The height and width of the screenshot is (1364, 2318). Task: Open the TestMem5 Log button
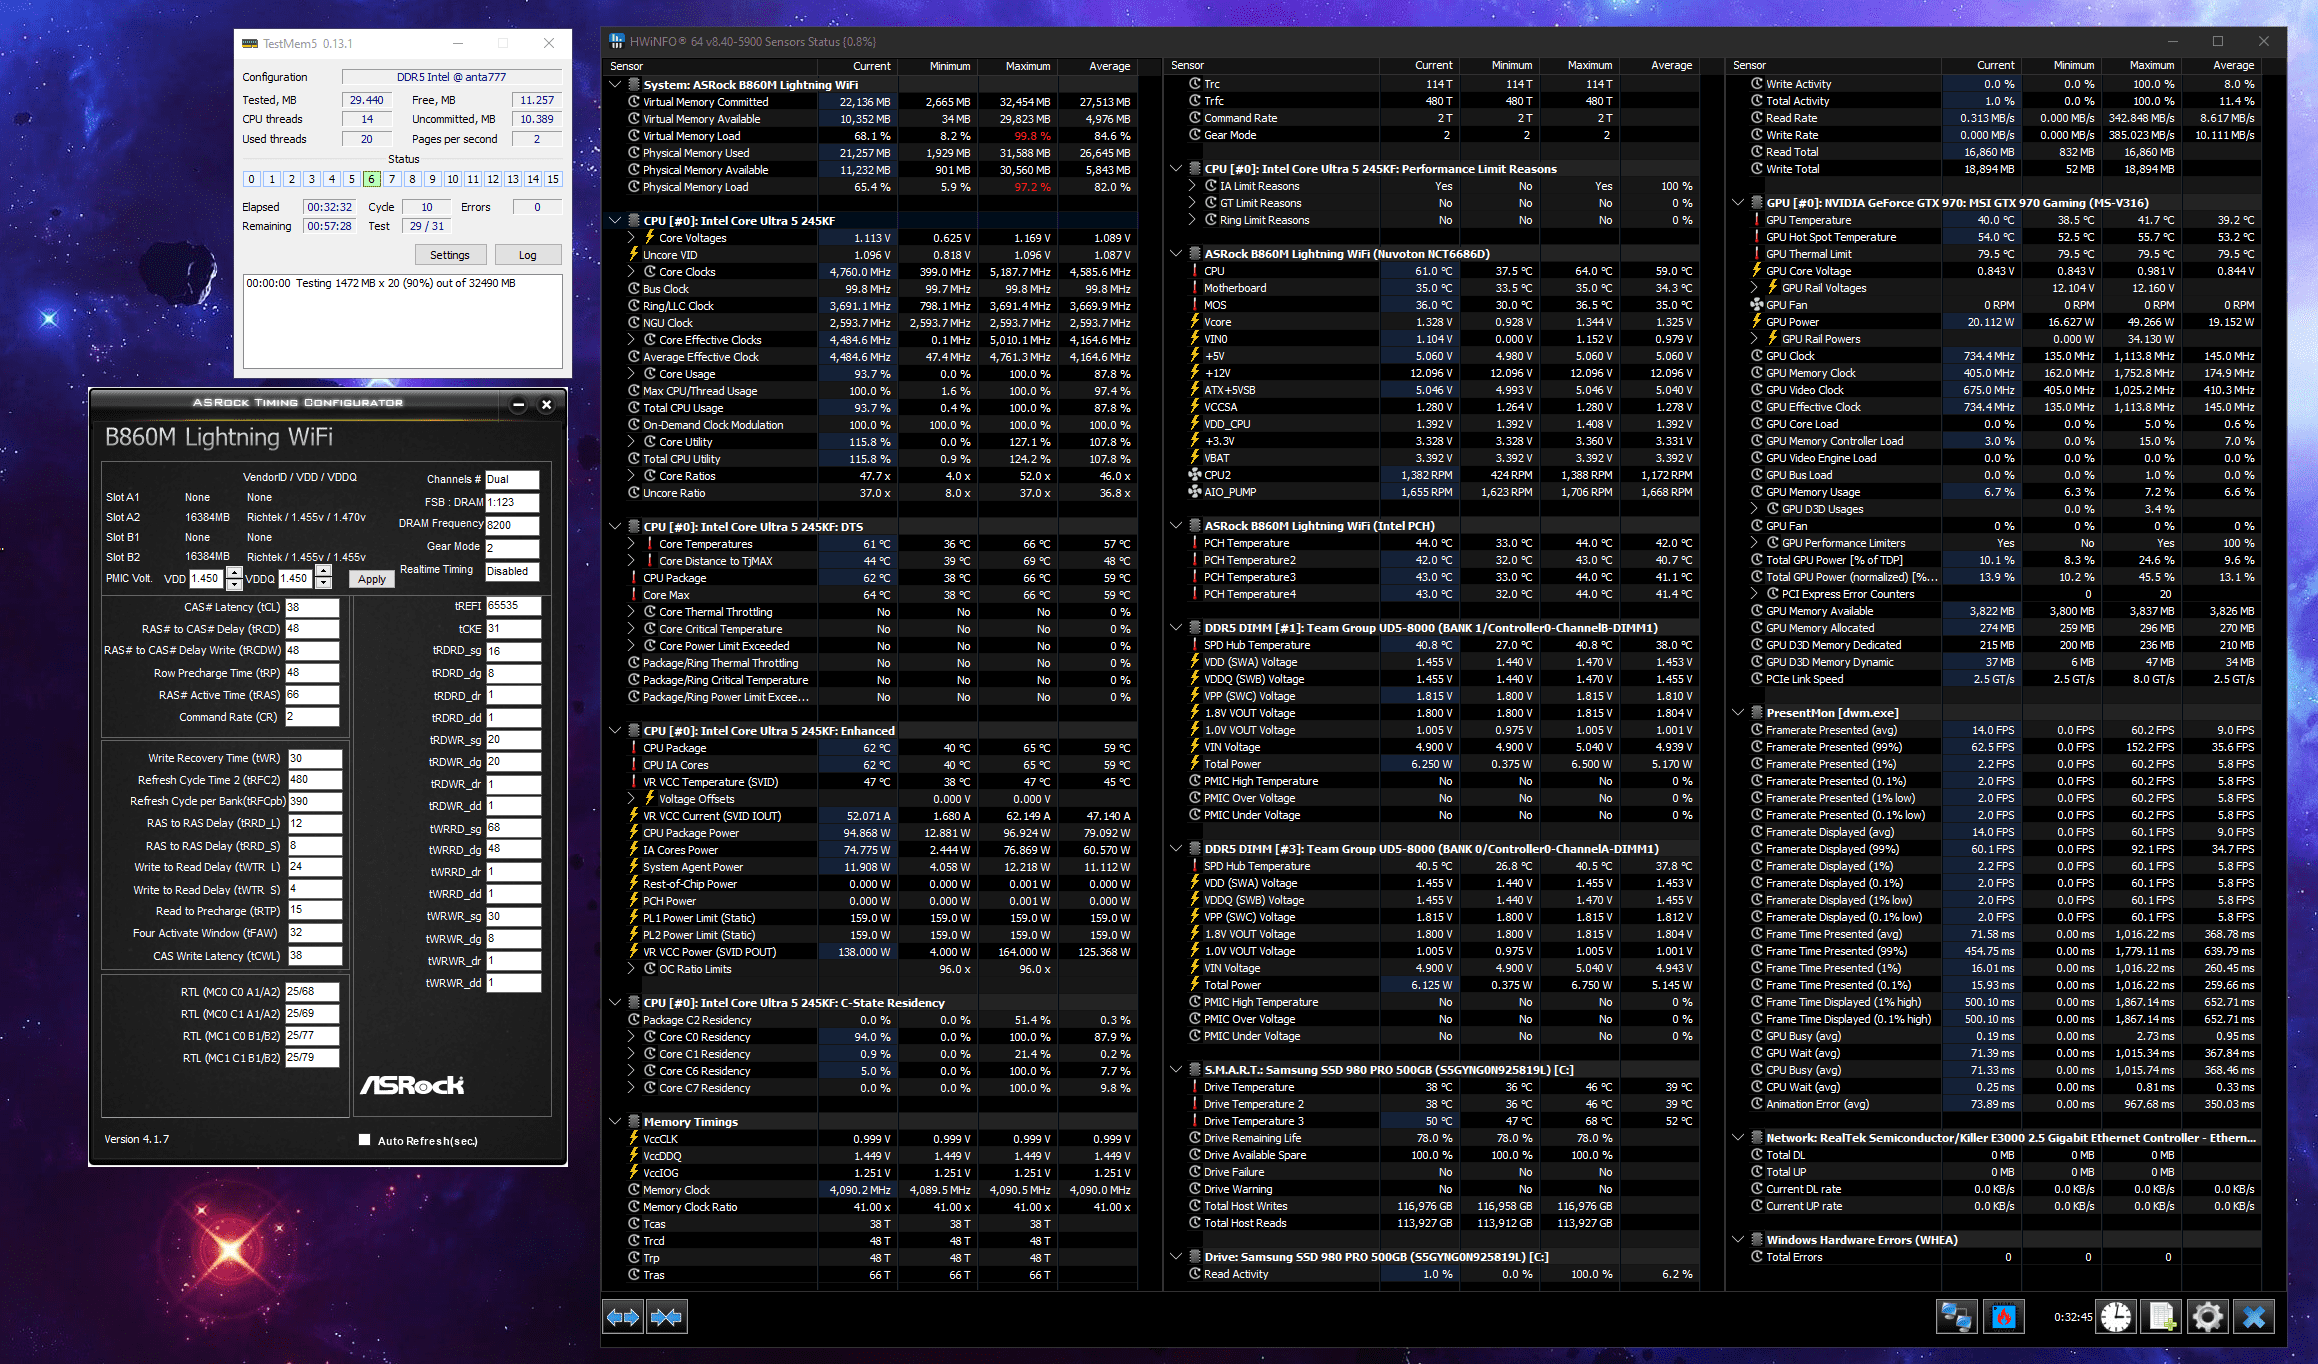(527, 255)
